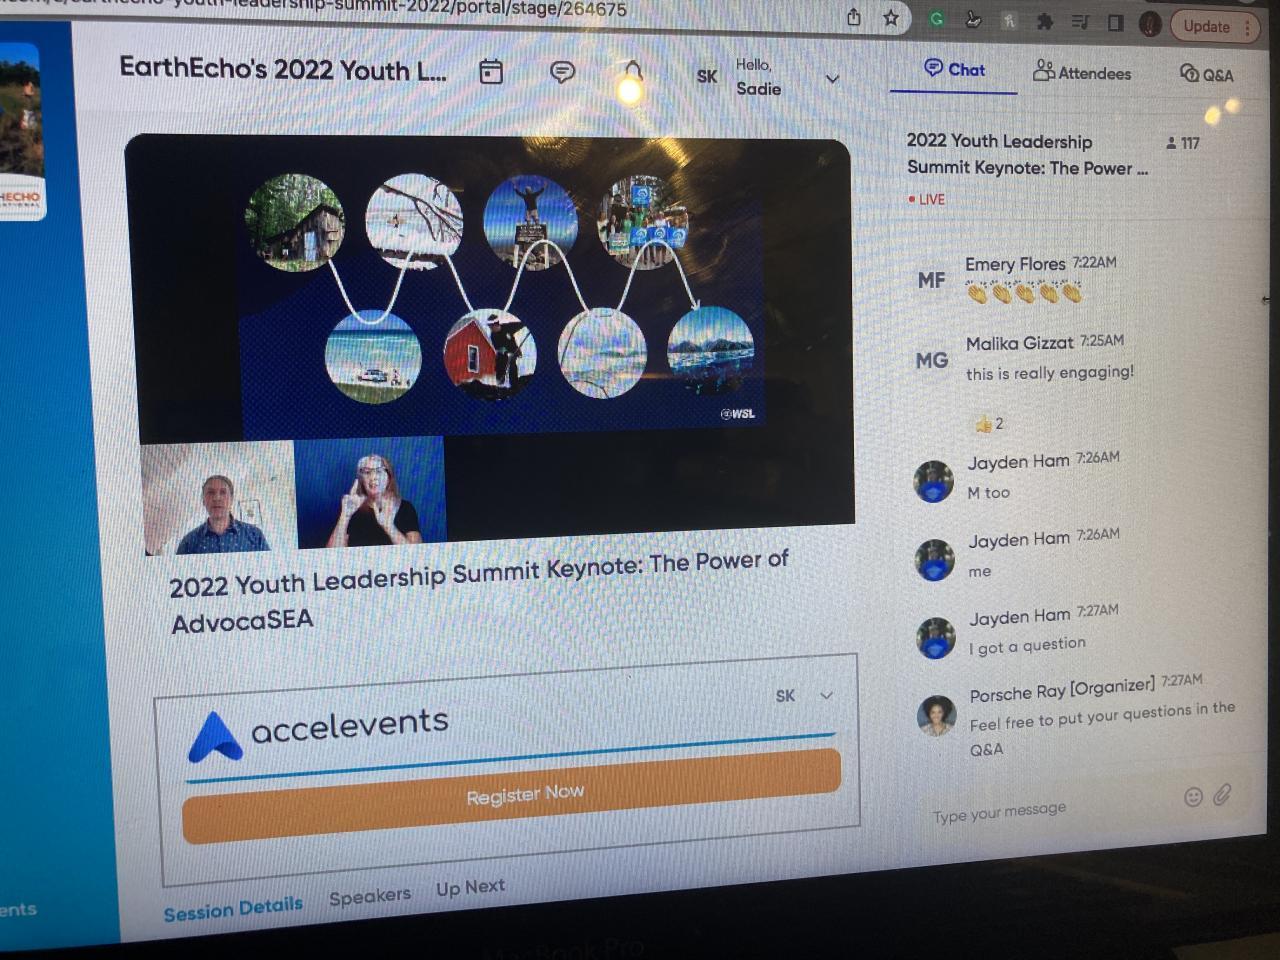Screen dimensions: 1280x960
Task: Click the 'this is really engaging!' message
Action: (1050, 373)
